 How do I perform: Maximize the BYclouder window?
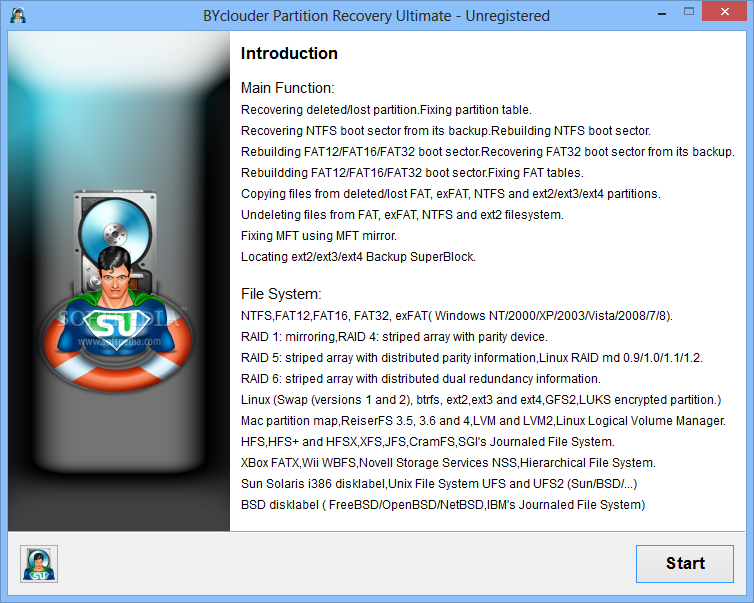tap(689, 12)
